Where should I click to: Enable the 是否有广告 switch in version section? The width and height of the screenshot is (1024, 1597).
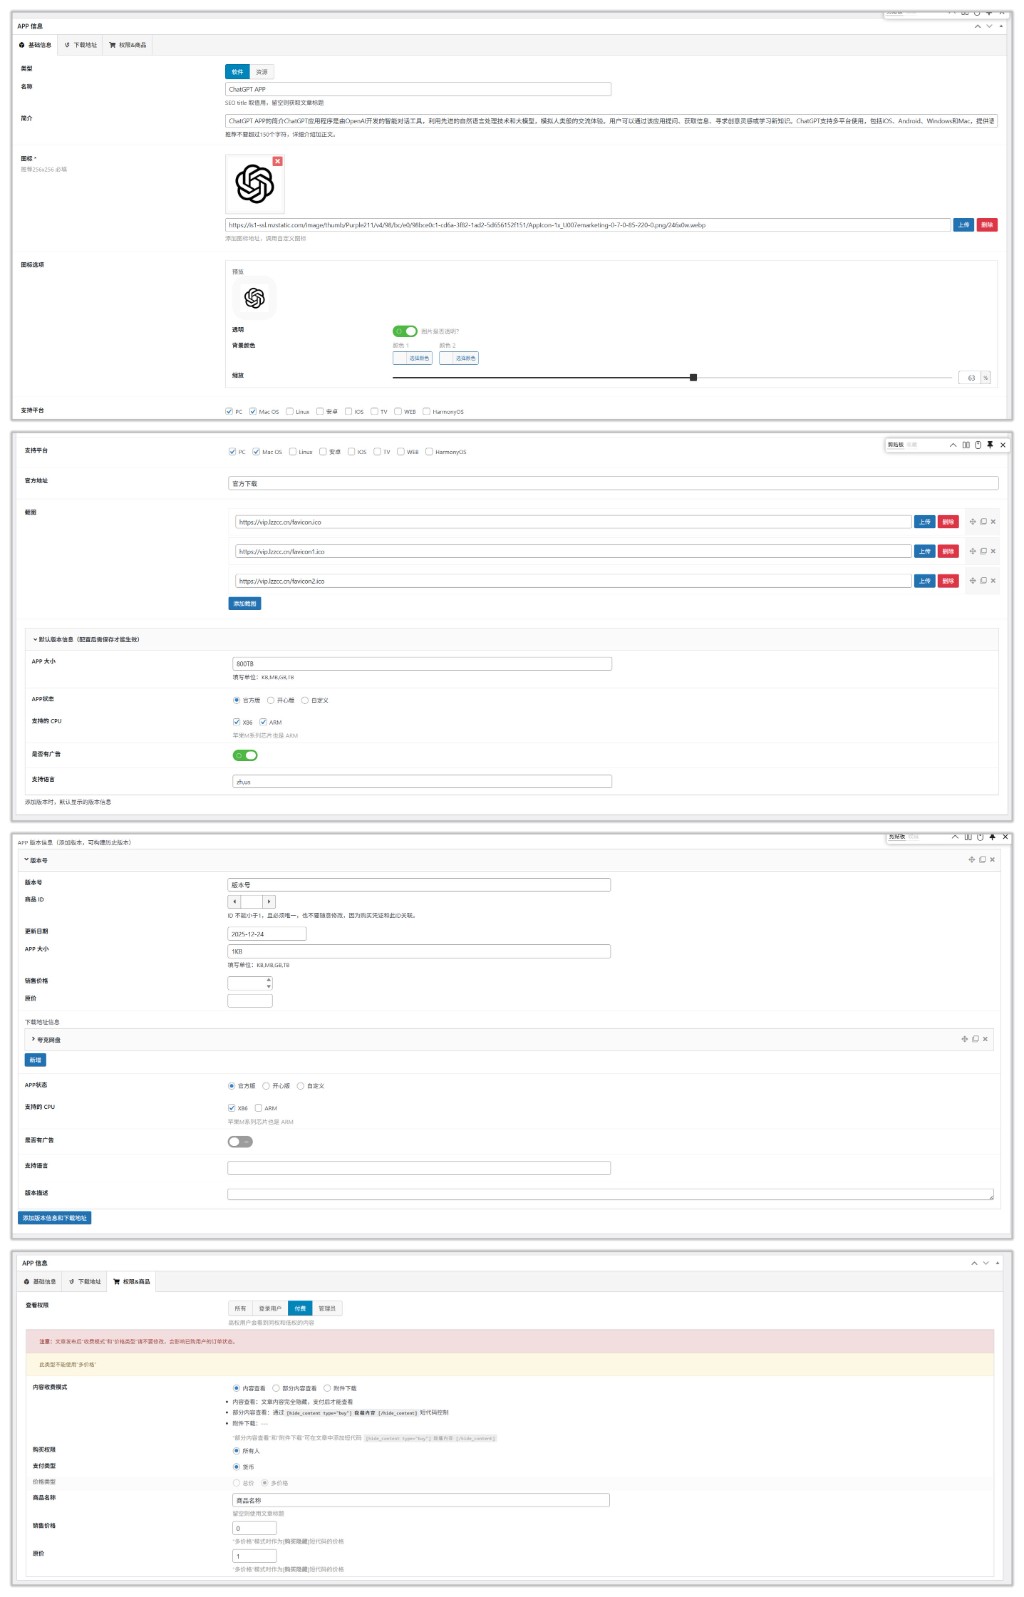point(240,1142)
